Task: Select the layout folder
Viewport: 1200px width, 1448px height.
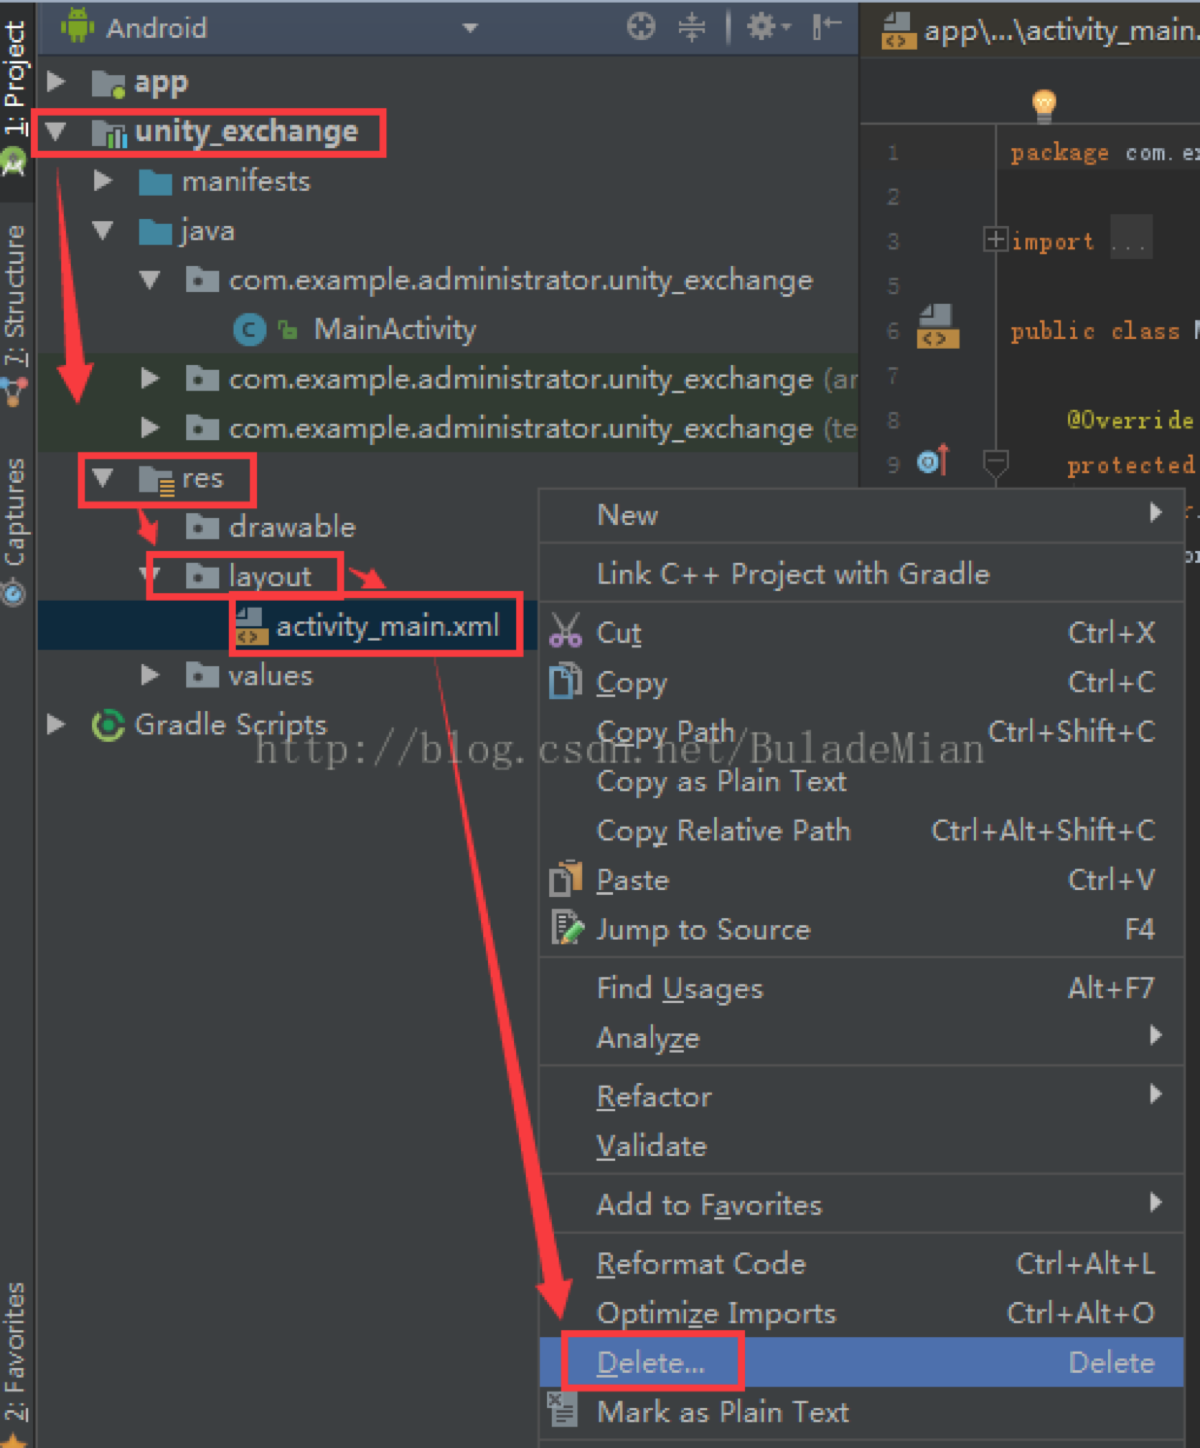Action: [269, 576]
